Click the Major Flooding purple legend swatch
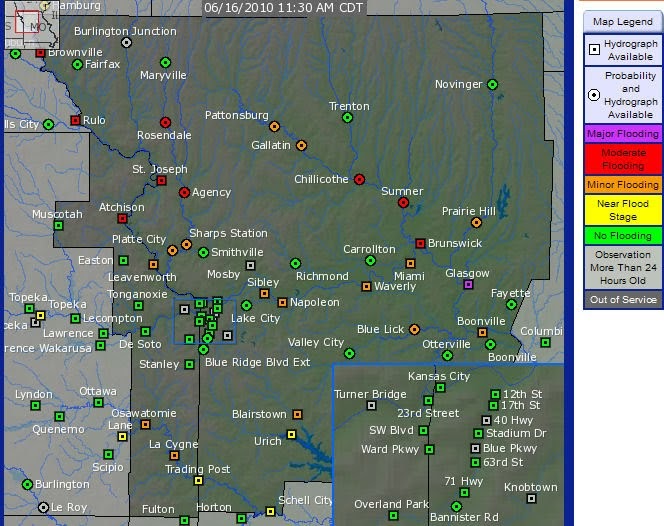This screenshot has height=526, width=664. coord(623,134)
